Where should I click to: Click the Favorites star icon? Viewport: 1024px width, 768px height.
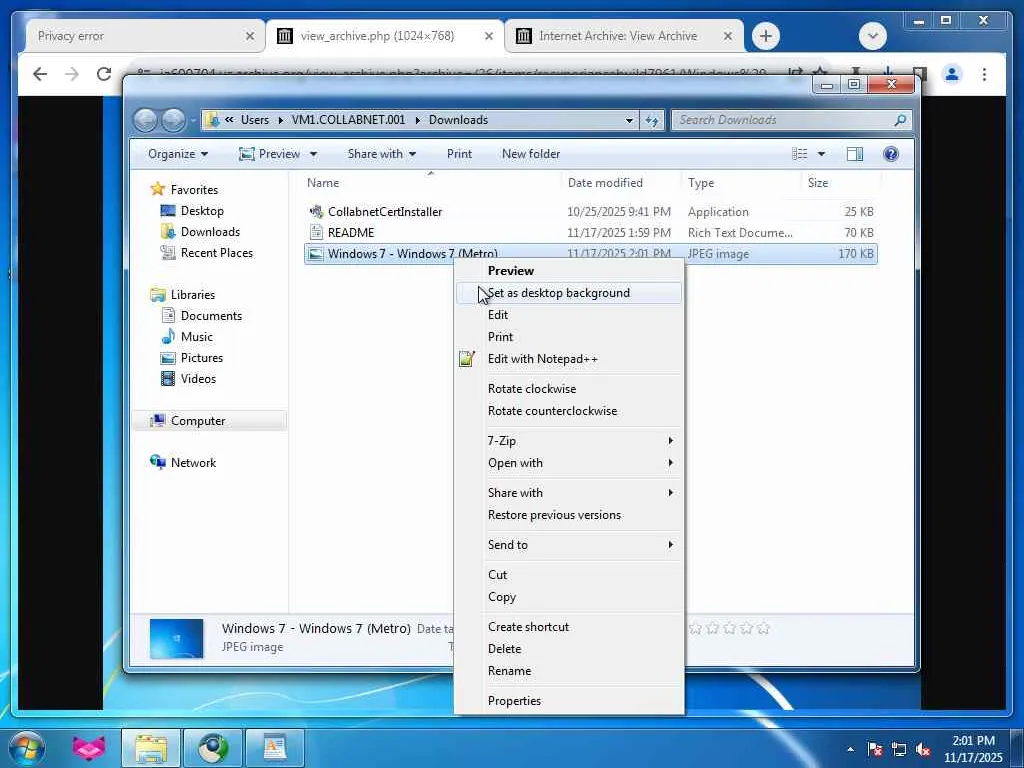pos(157,189)
